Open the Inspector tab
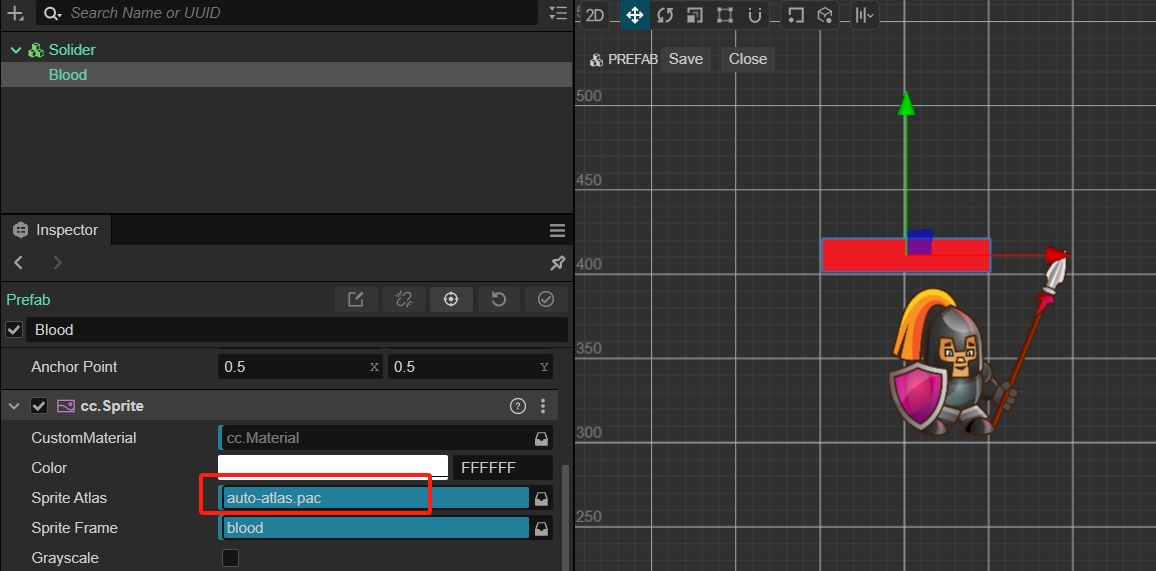Viewport: 1156px width, 571px height. tap(56, 231)
